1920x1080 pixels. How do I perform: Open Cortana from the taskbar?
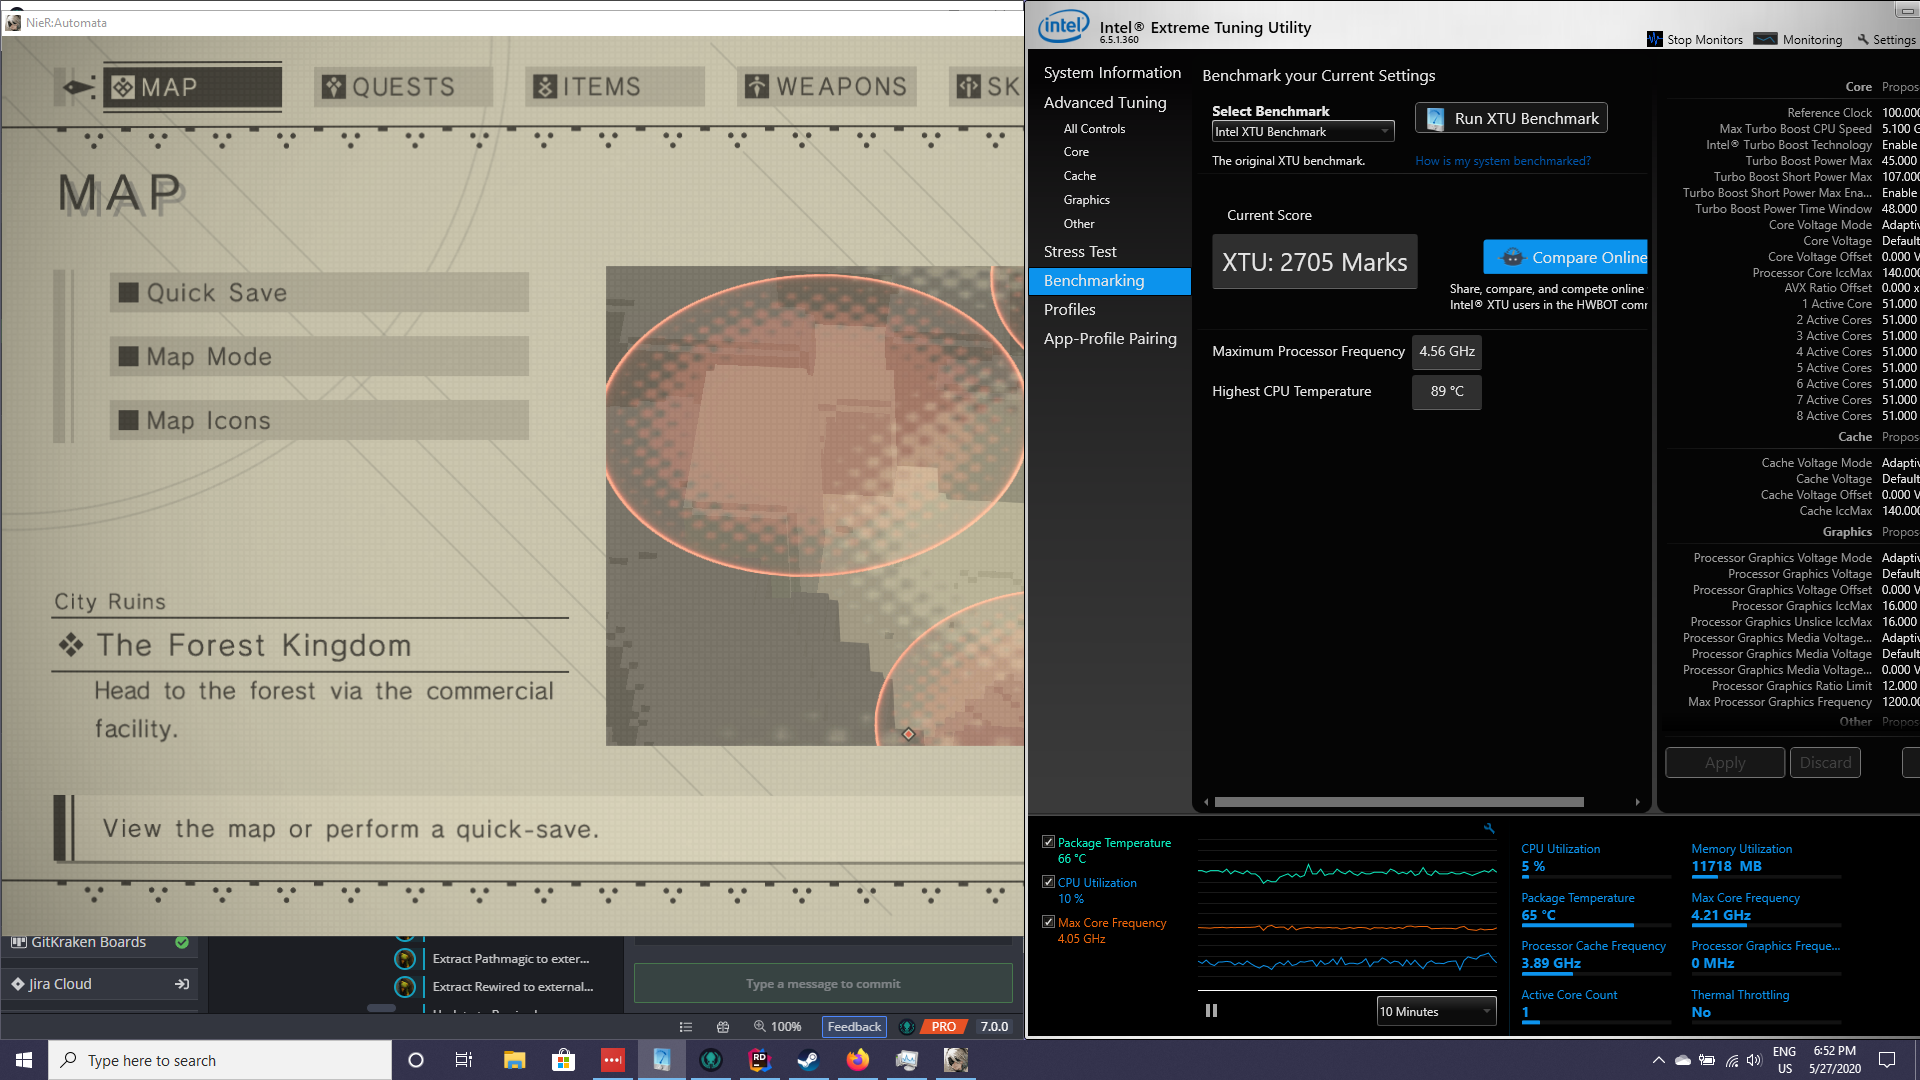click(x=416, y=1060)
